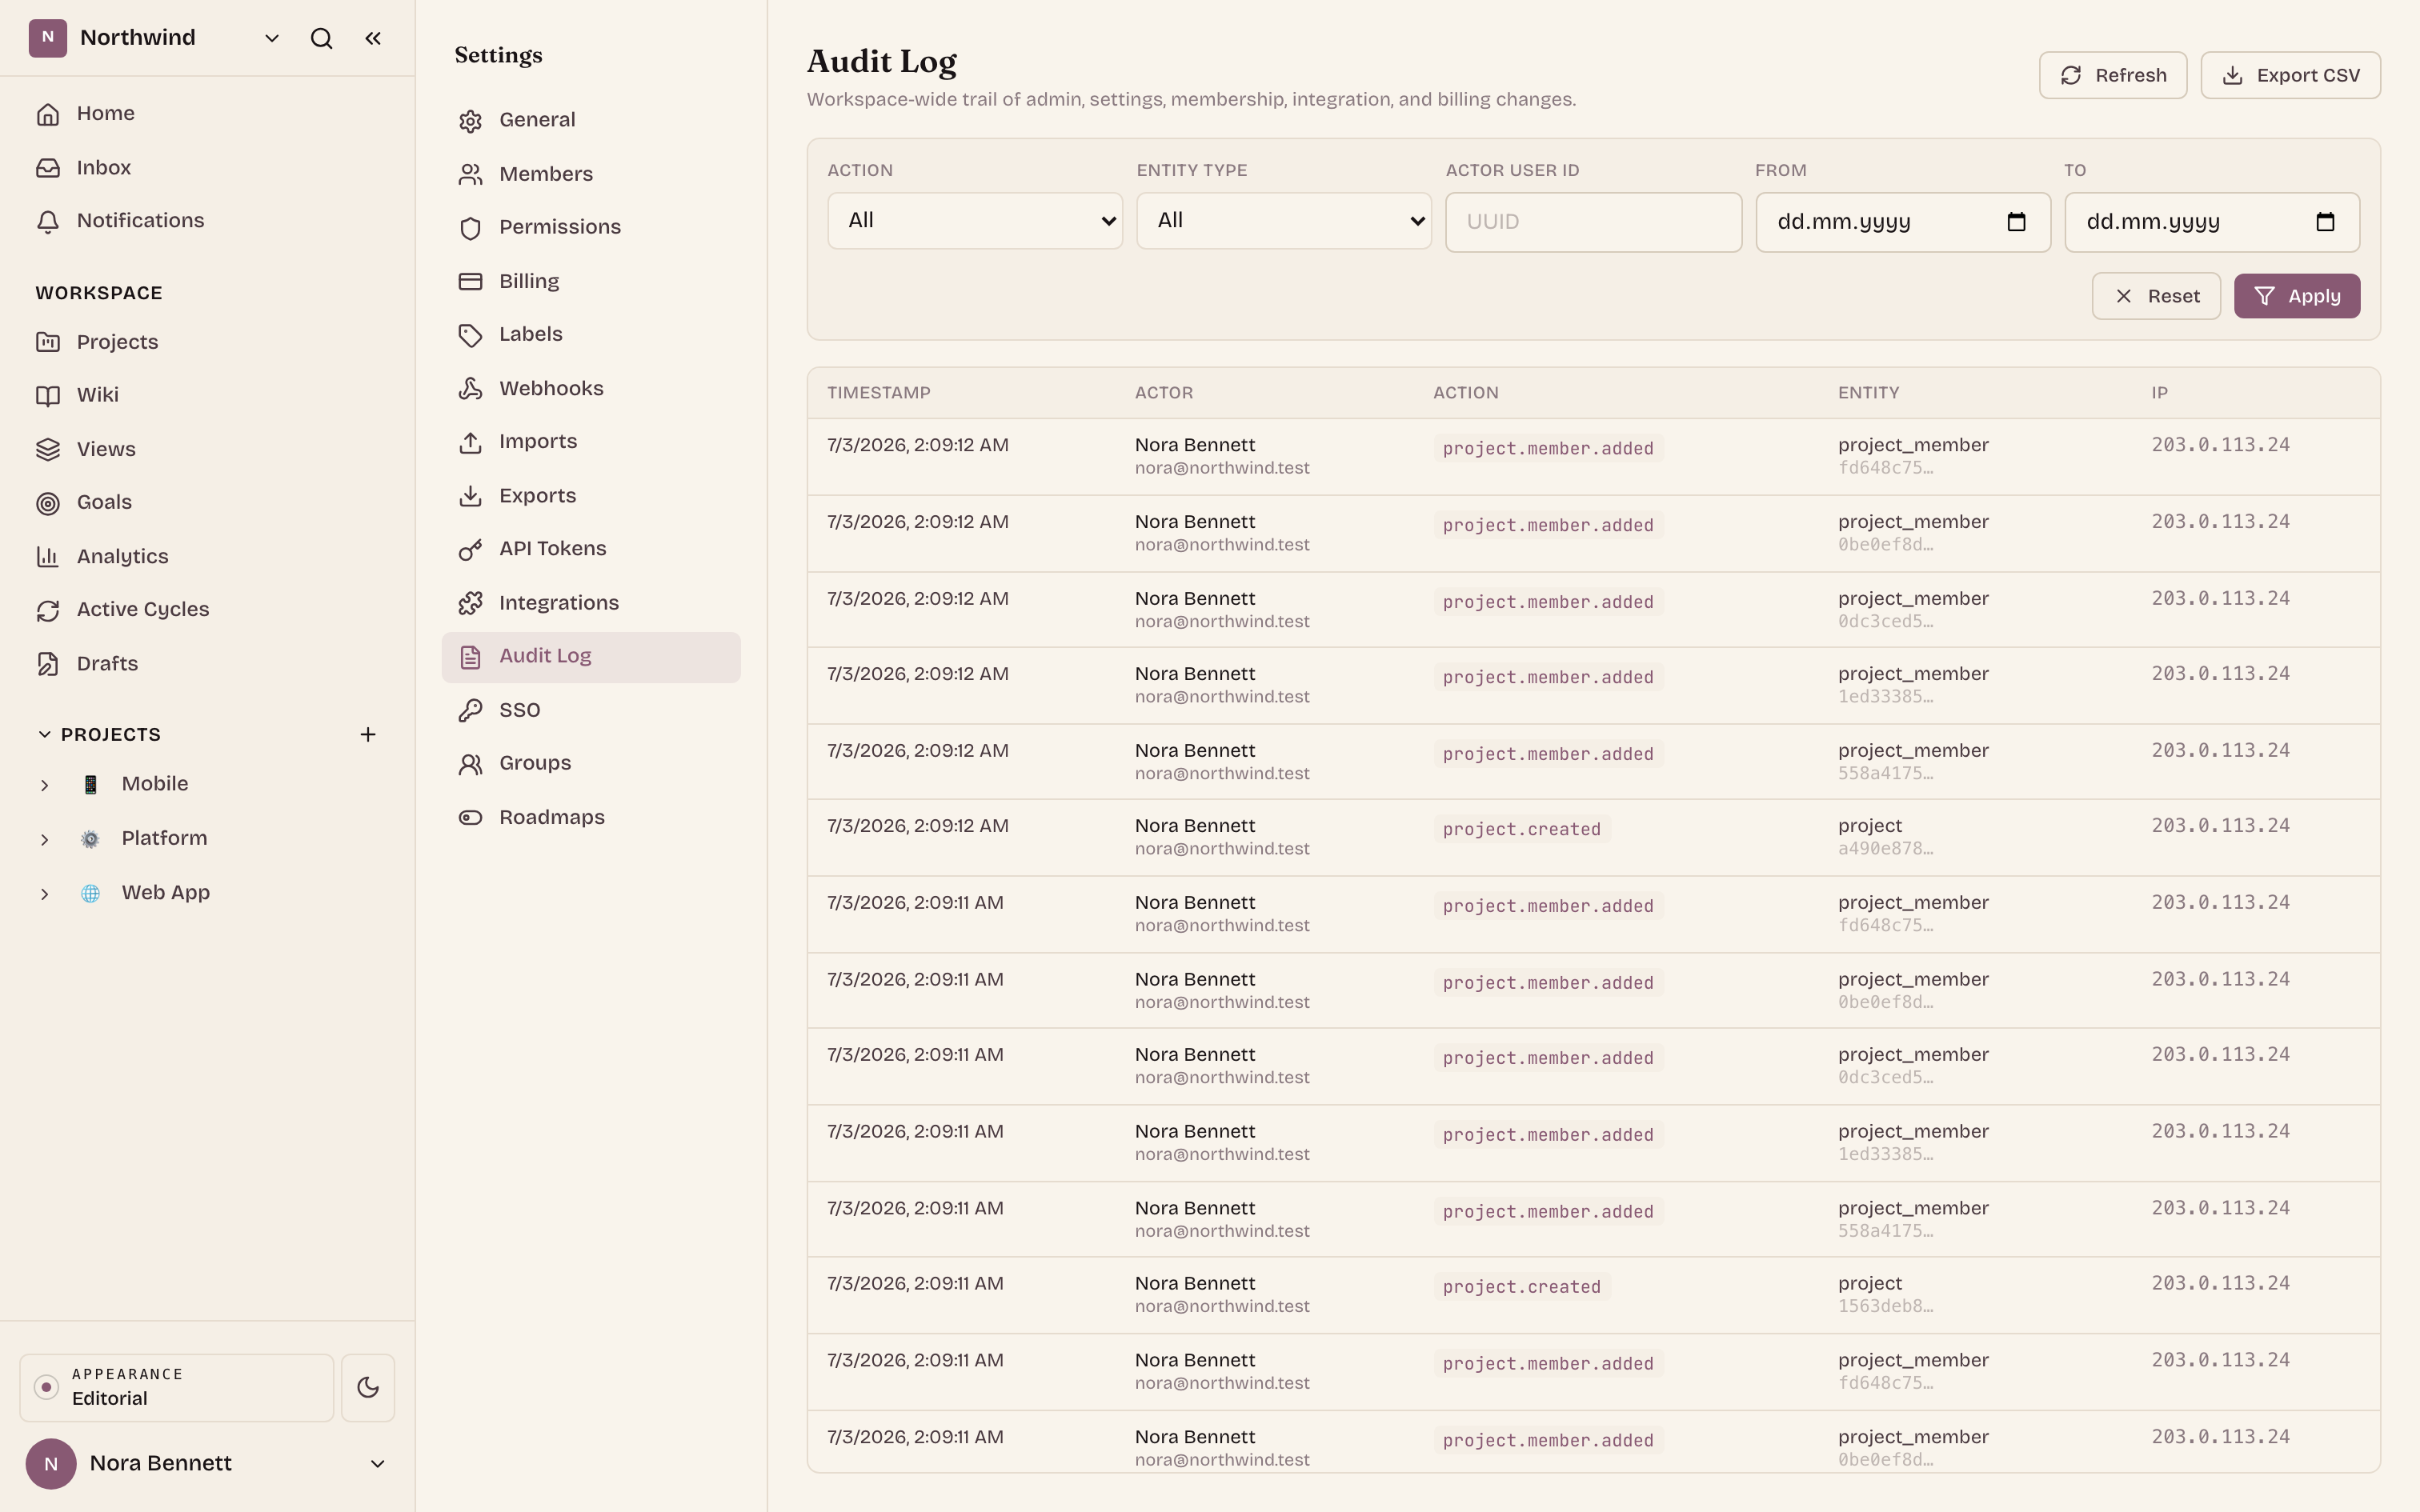Viewport: 2420px width, 1512px height.
Task: Click the Billing card icon
Action: [x=470, y=282]
